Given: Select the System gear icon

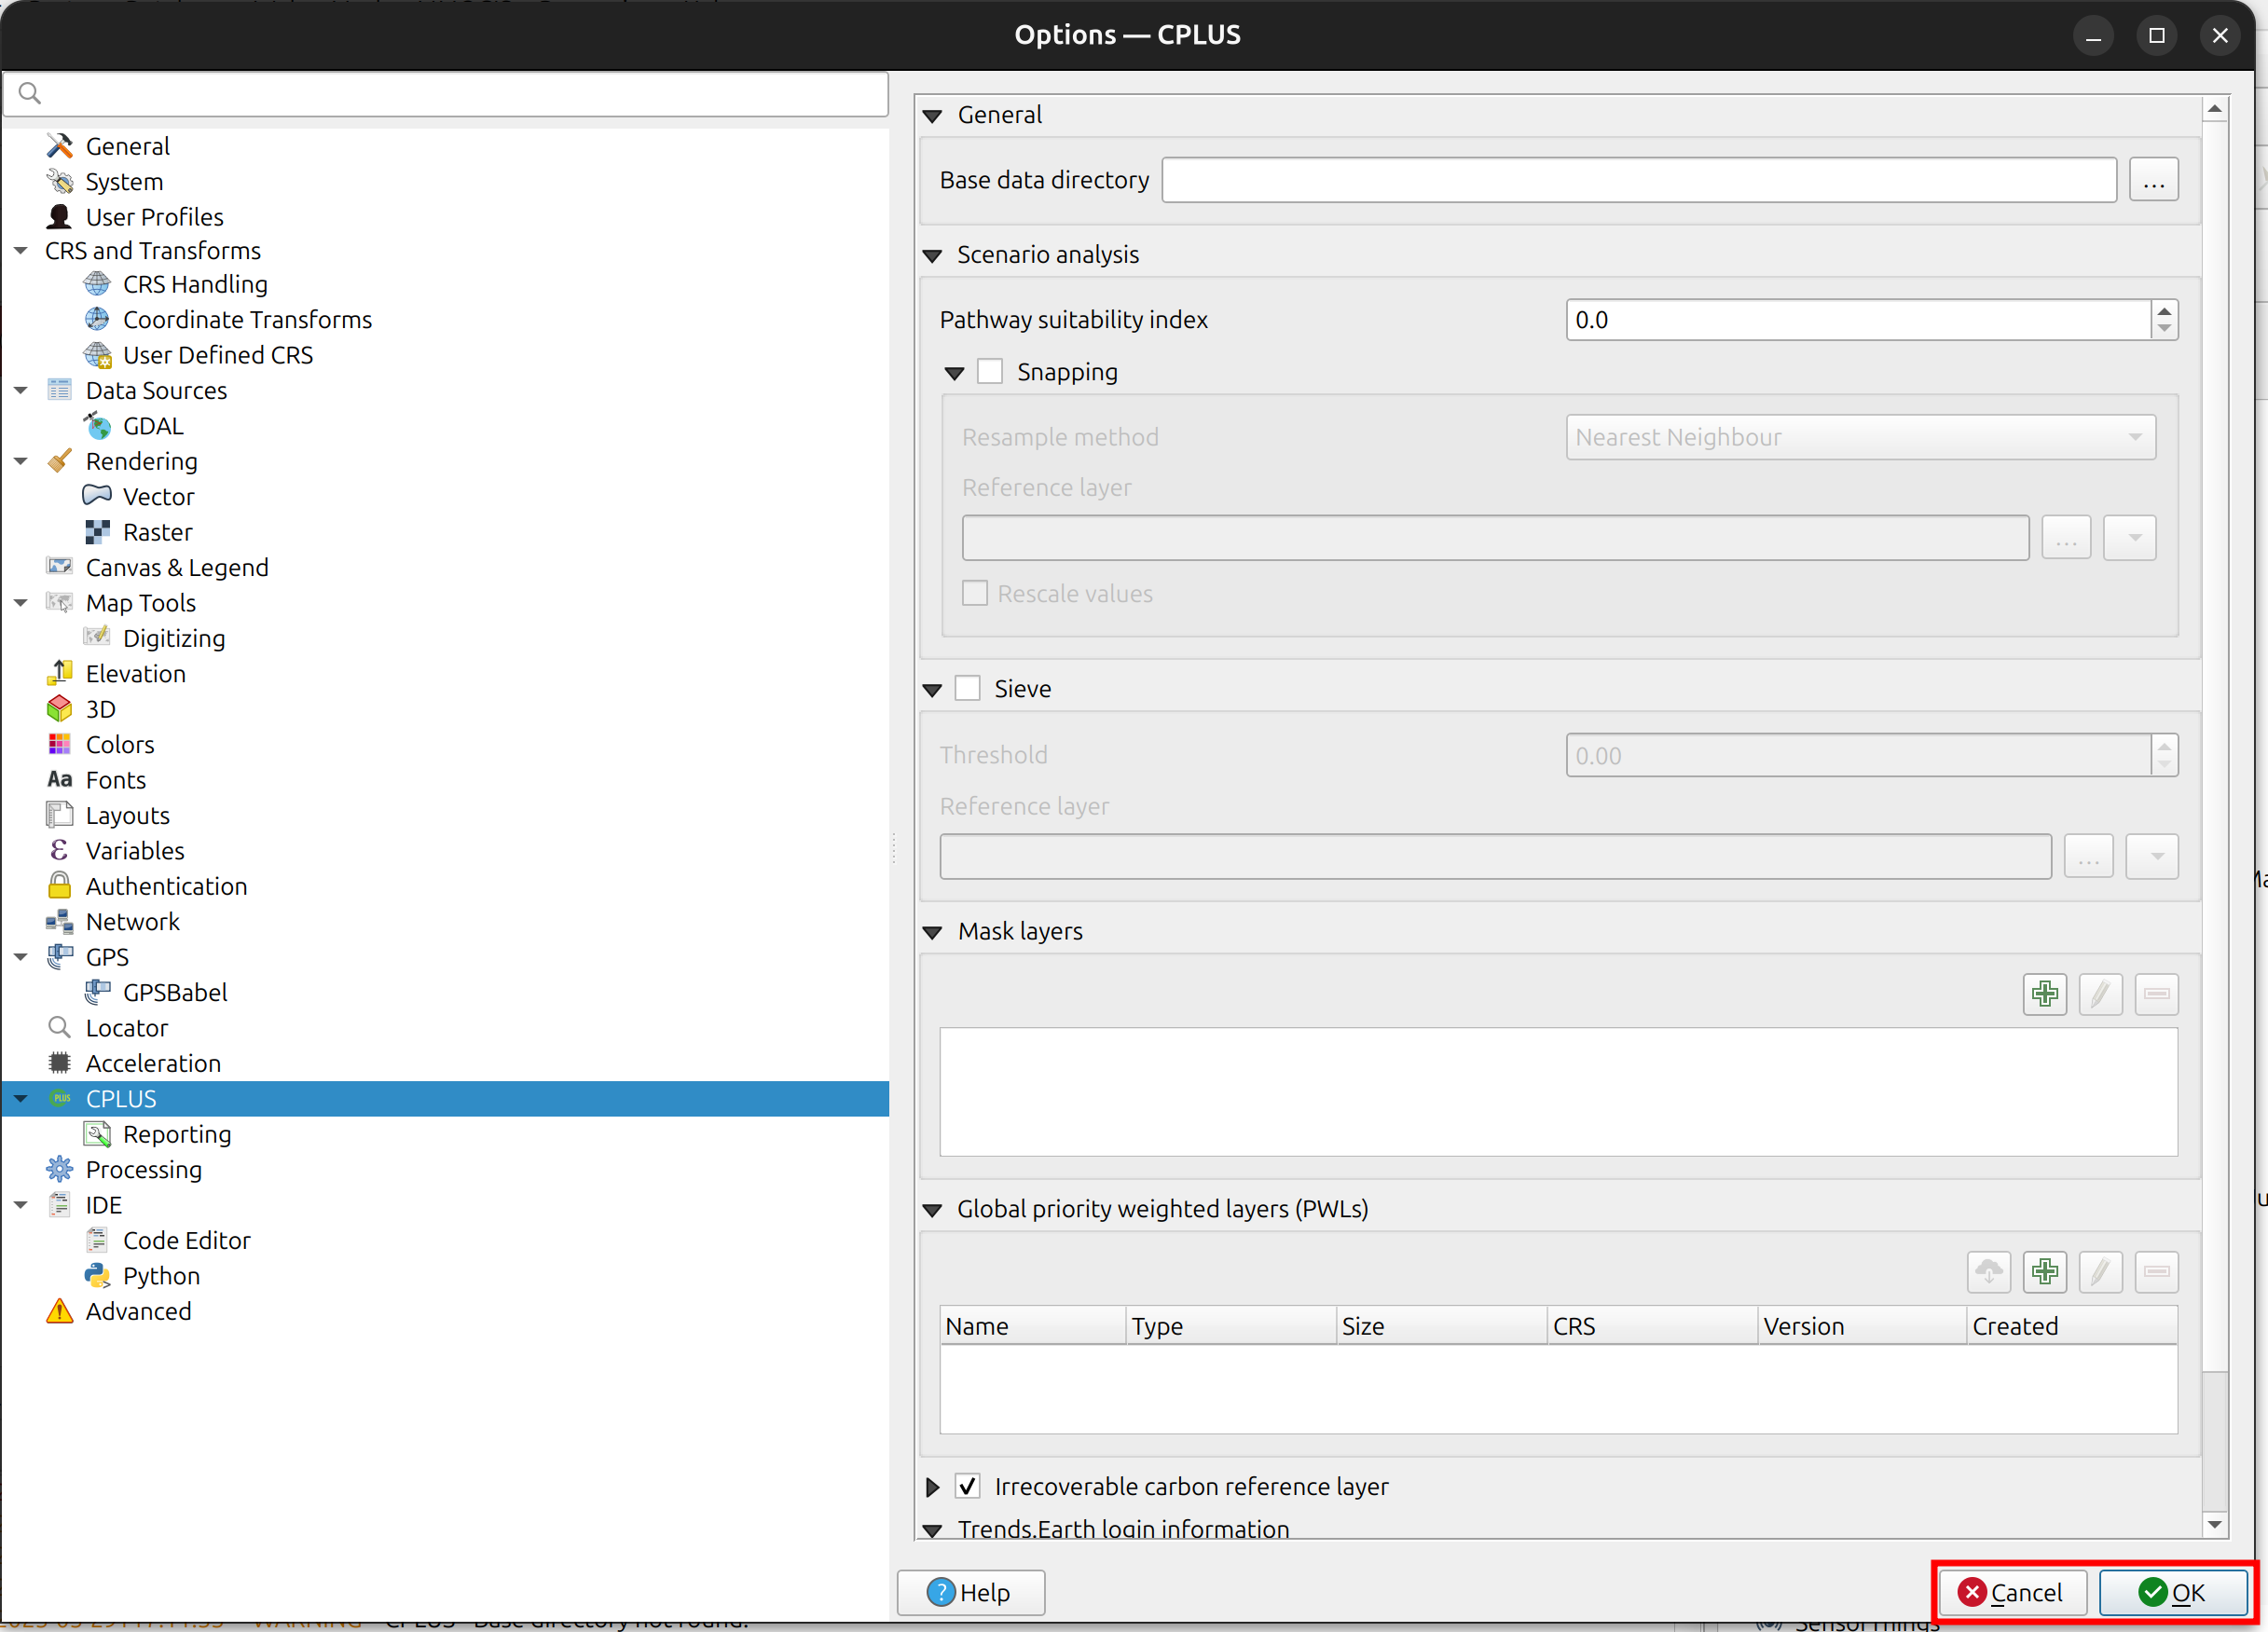Looking at the screenshot, I should point(60,181).
